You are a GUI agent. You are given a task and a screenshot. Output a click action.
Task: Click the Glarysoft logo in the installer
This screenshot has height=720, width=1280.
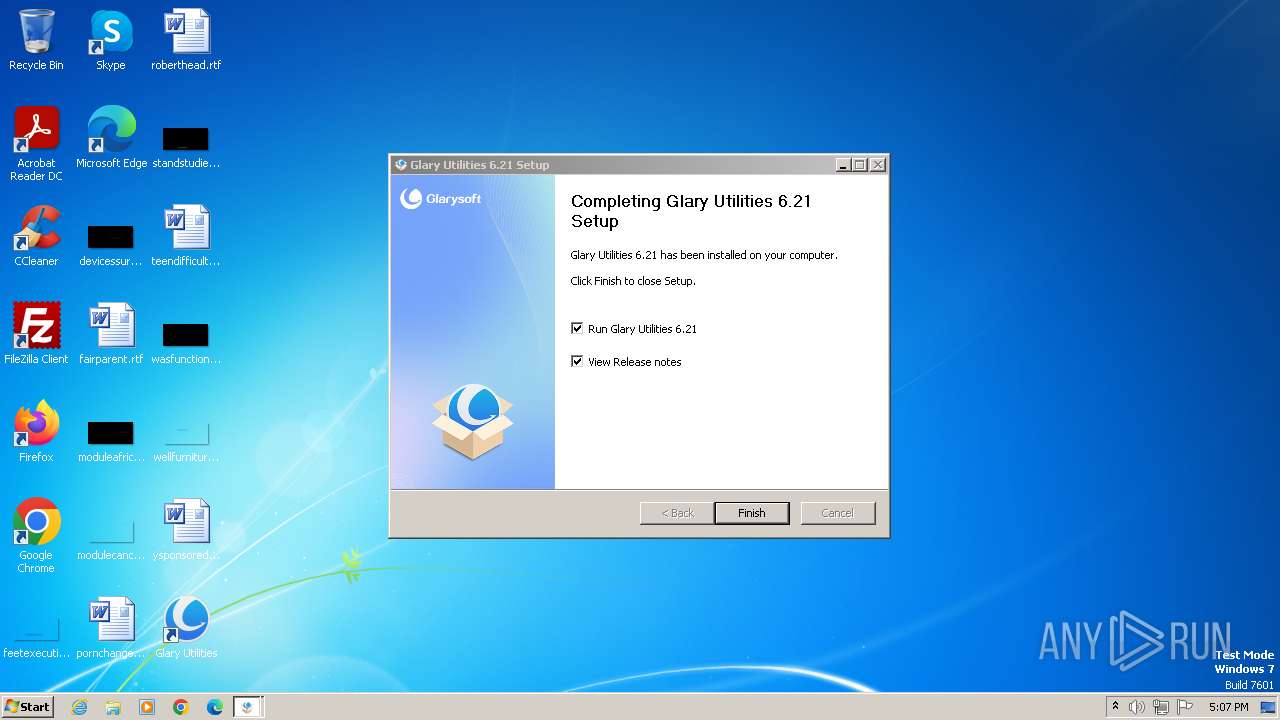[x=441, y=198]
